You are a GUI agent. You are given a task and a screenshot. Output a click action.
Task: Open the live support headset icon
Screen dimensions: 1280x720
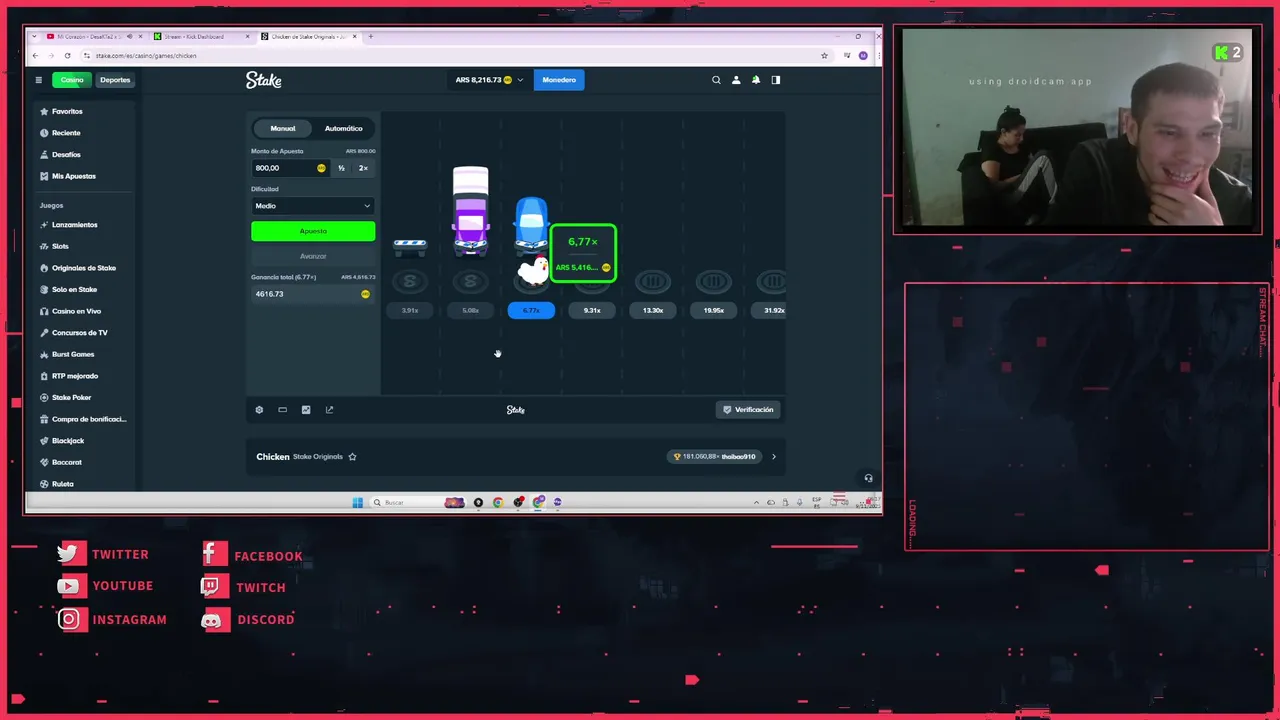(868, 478)
